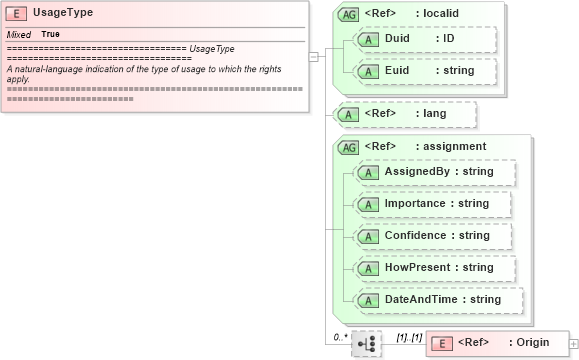Click the A icon beside AssignedBy
This screenshot has height=360, width=579.
click(368, 172)
